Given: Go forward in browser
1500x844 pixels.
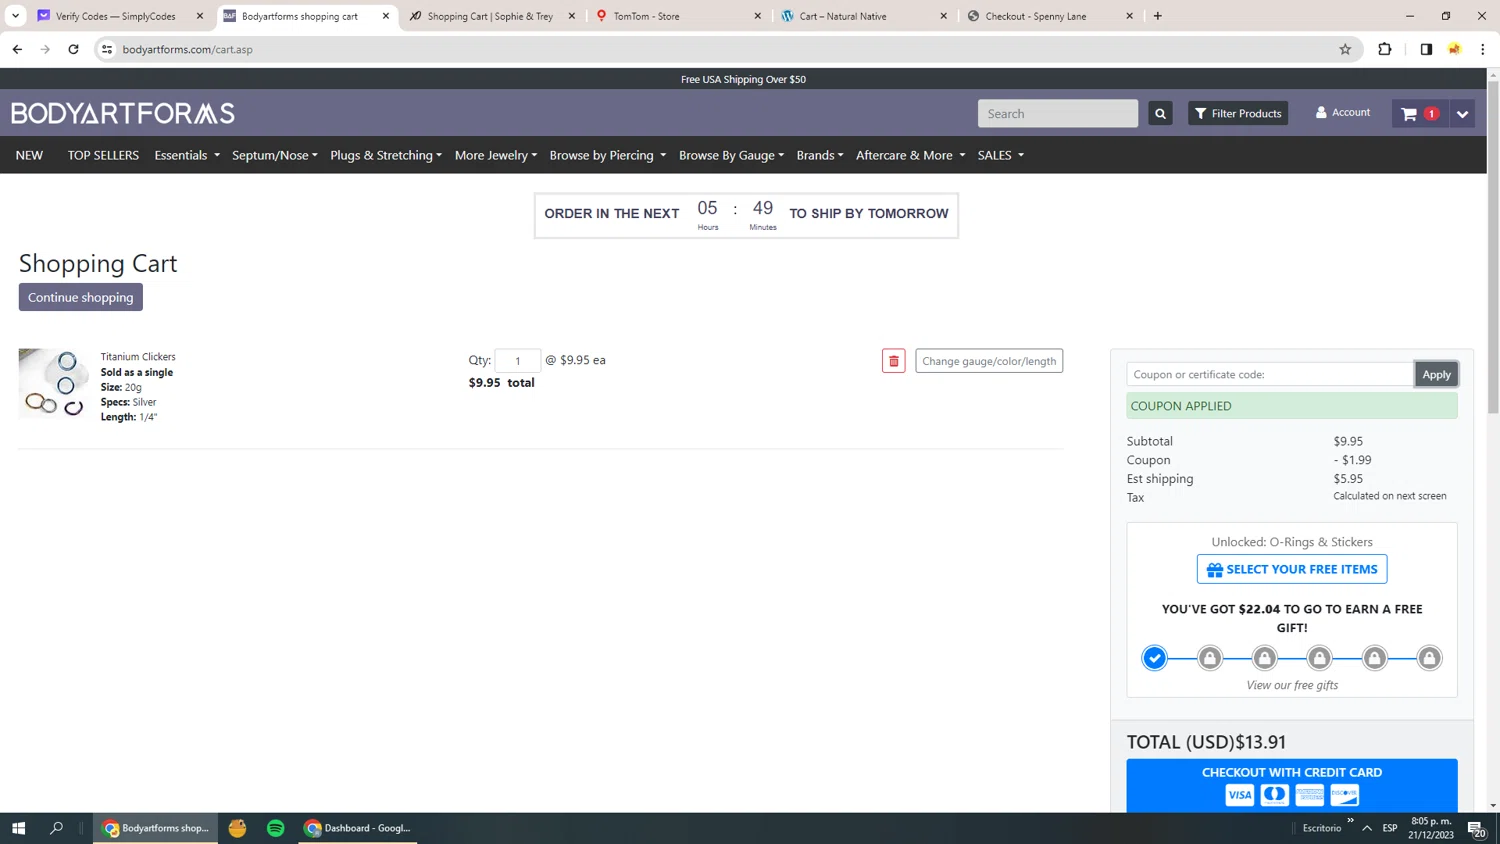Looking at the screenshot, I should click(x=45, y=49).
